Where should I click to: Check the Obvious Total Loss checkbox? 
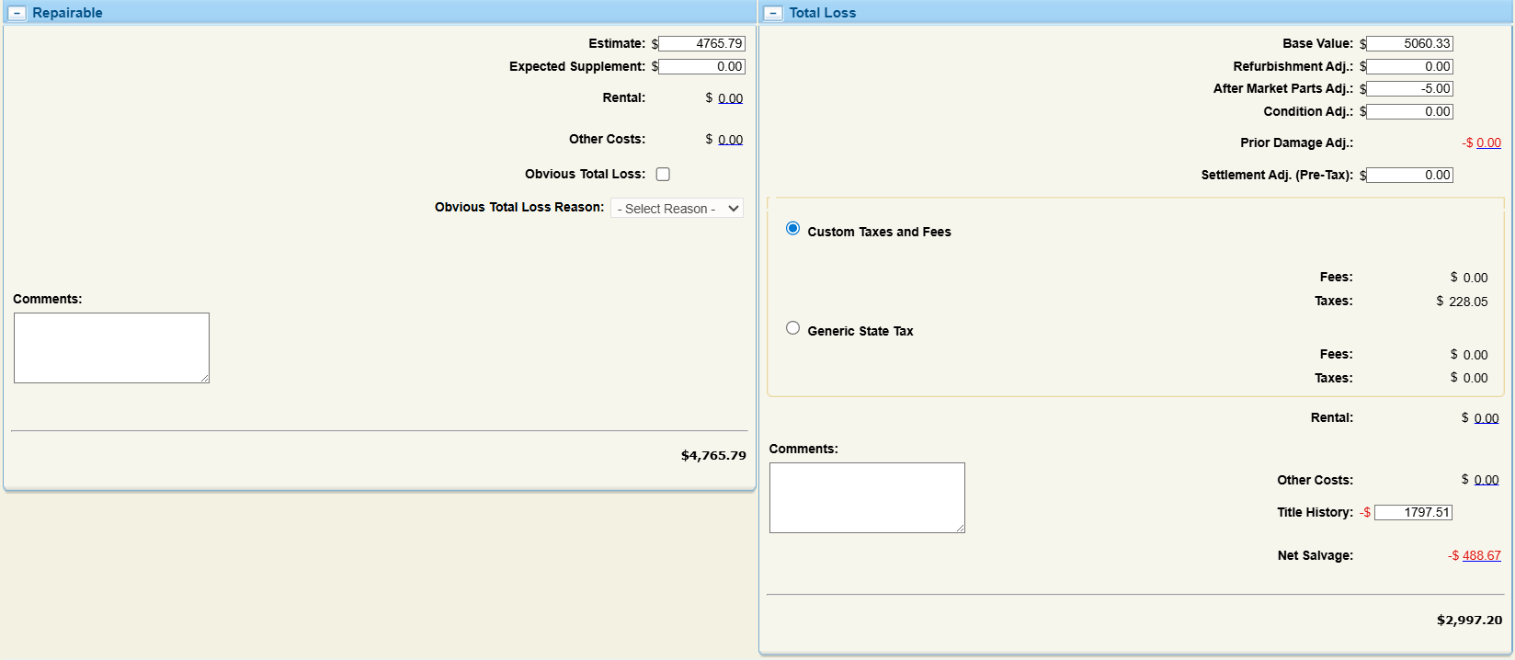(662, 175)
